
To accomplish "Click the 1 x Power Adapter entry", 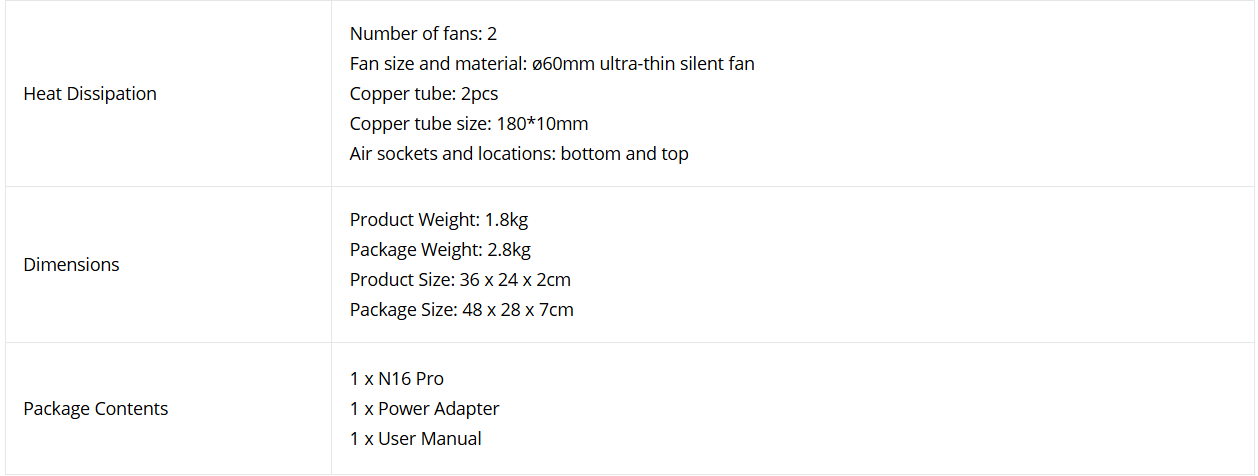I will coord(424,409).
